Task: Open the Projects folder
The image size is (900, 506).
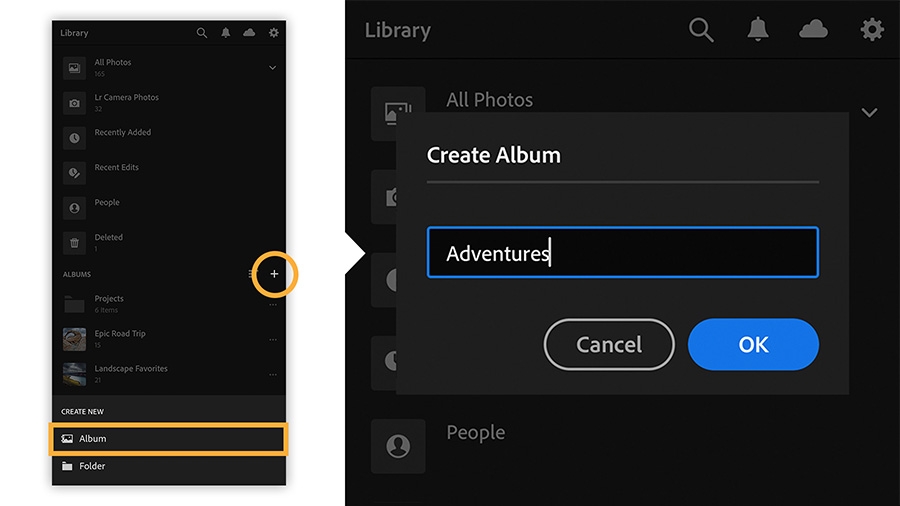Action: pyautogui.click(x=108, y=303)
